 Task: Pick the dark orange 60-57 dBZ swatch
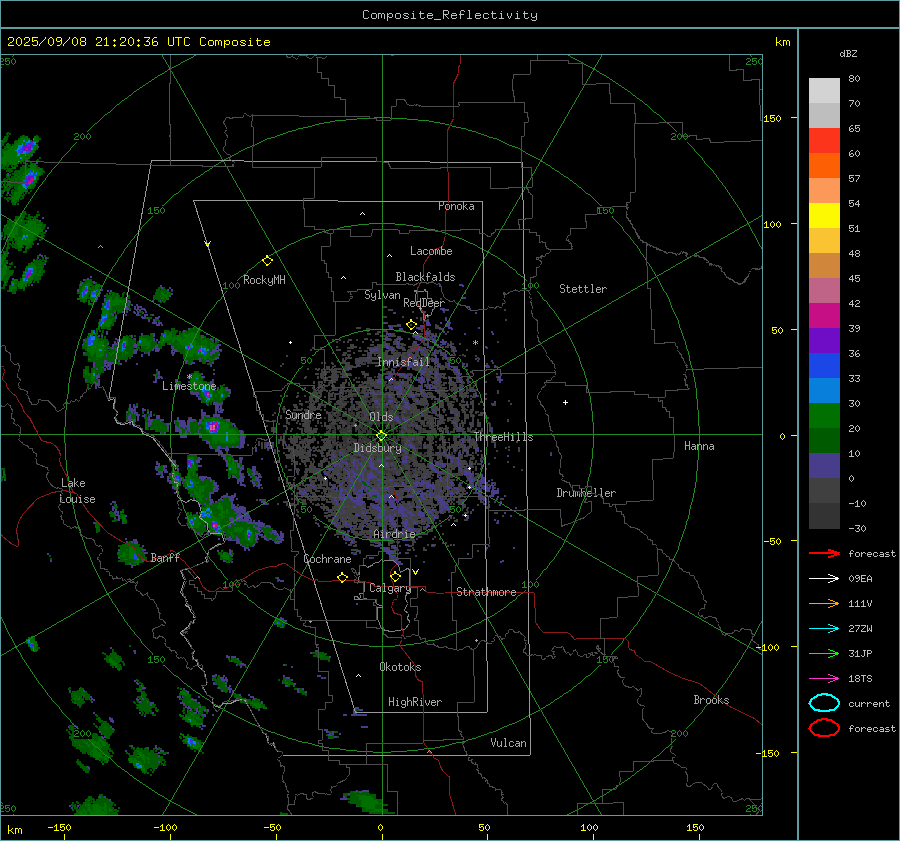[824, 166]
